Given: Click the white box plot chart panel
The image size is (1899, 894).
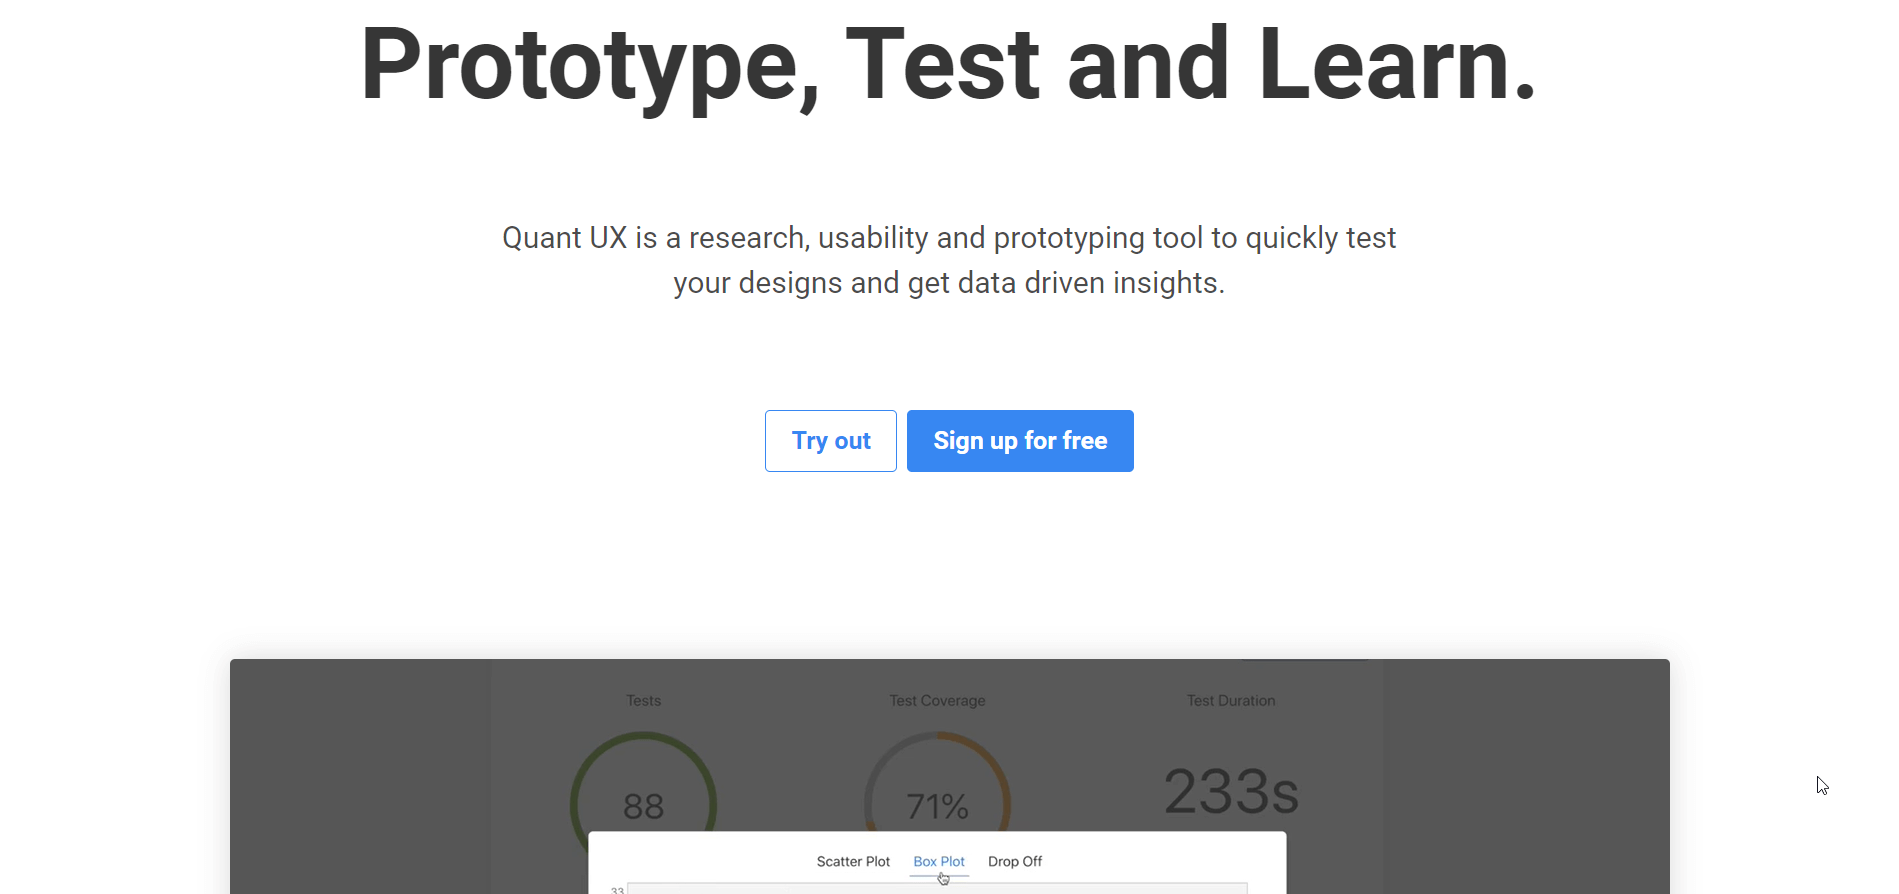Looking at the screenshot, I should (937, 863).
